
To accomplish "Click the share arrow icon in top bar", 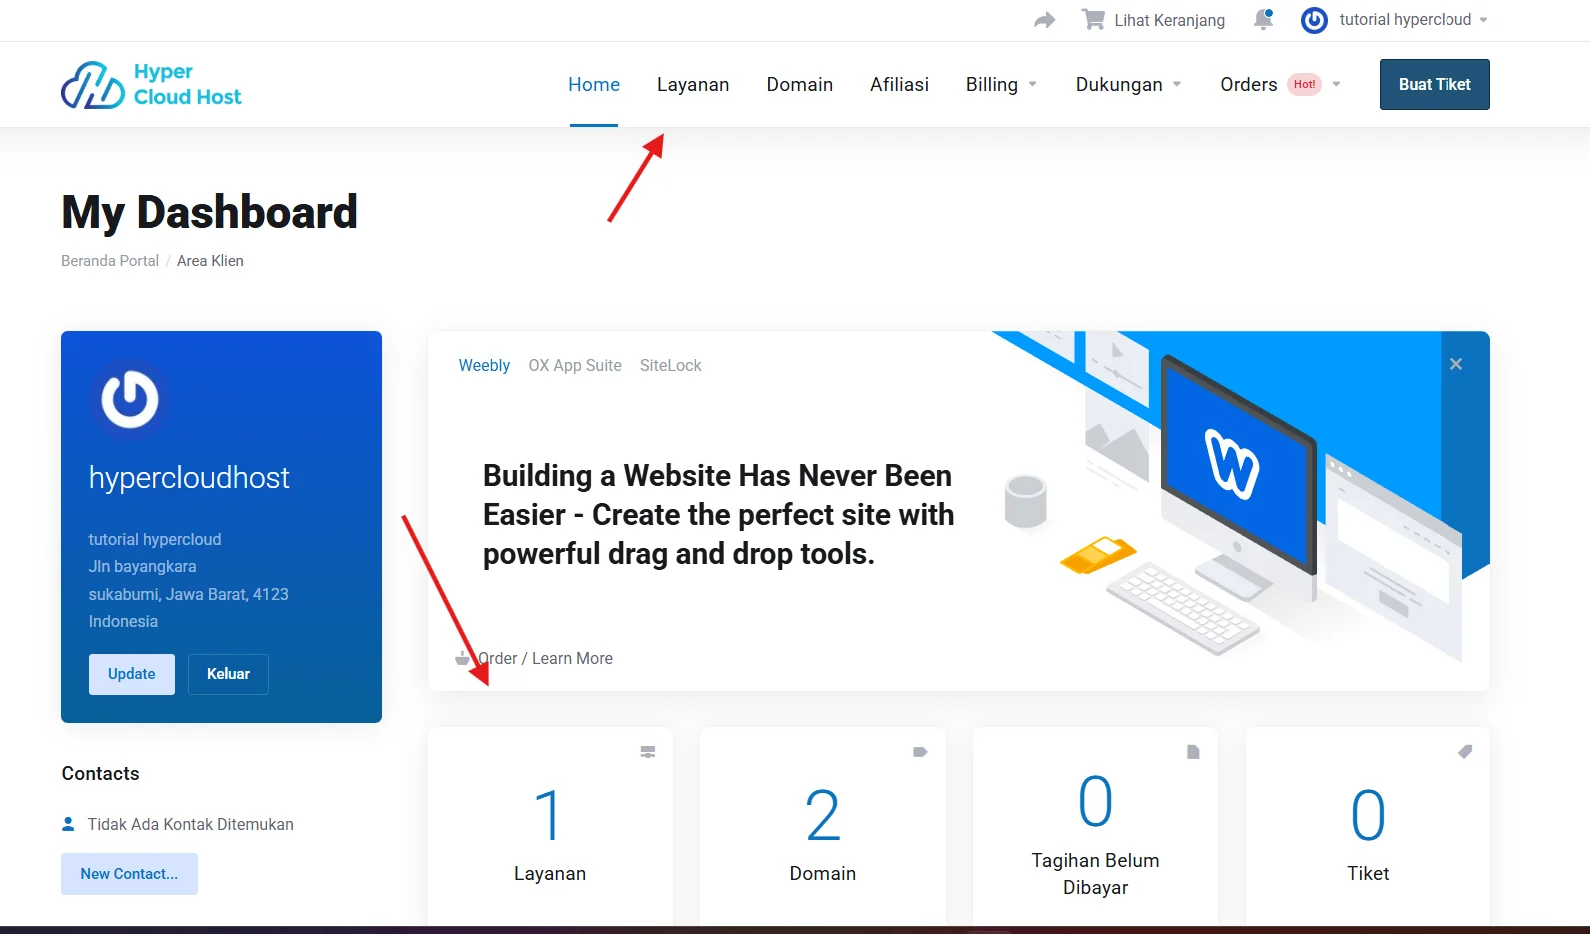I will [x=1044, y=20].
